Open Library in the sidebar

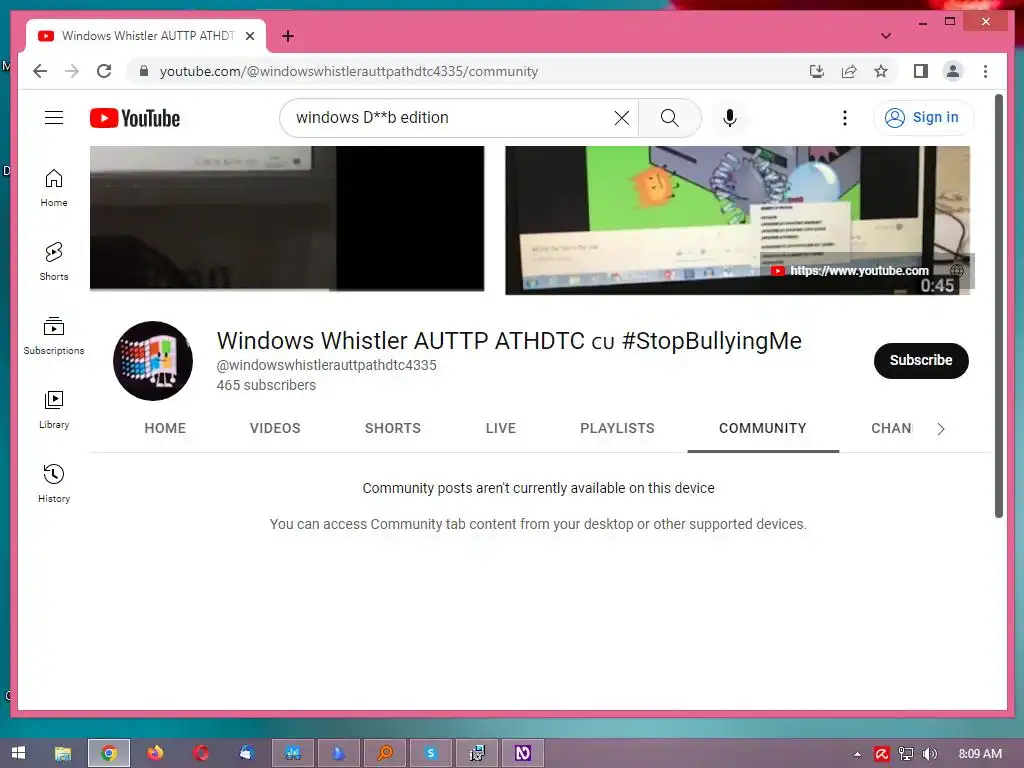[54, 409]
